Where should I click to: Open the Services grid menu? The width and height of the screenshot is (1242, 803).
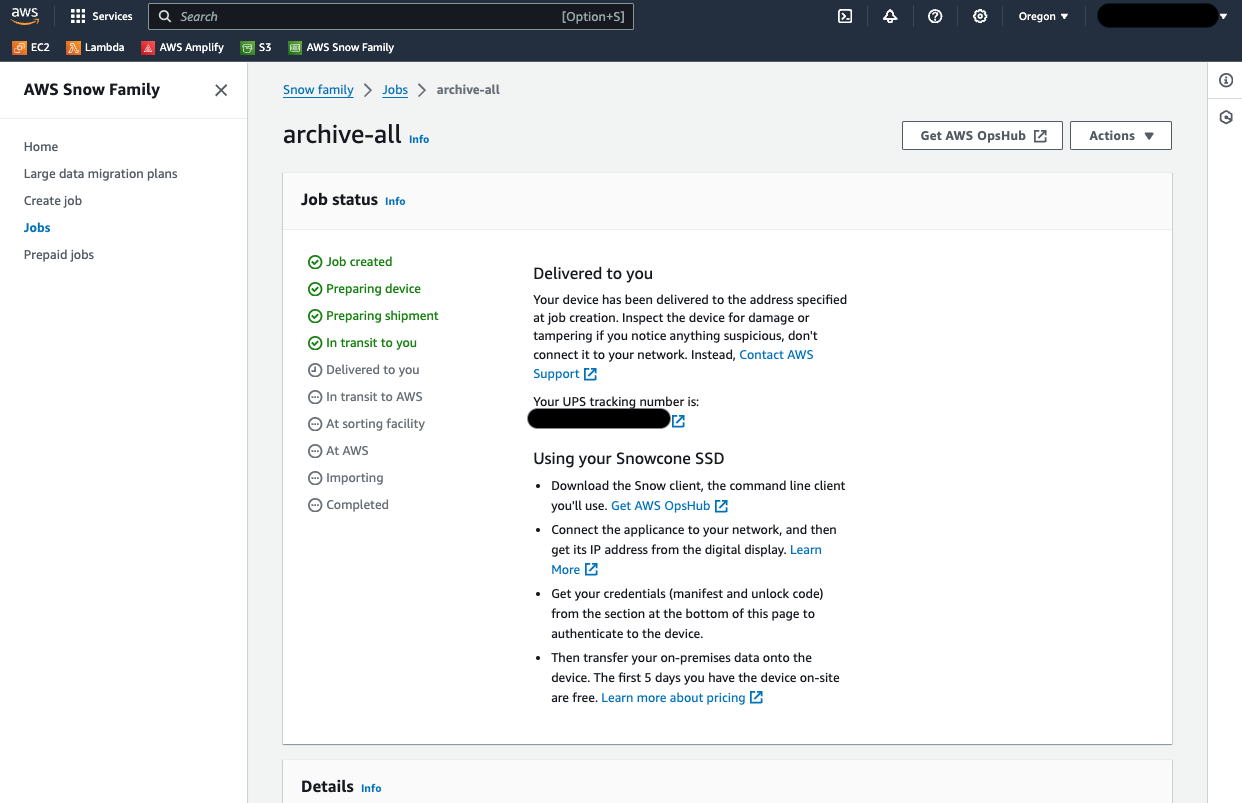101,16
